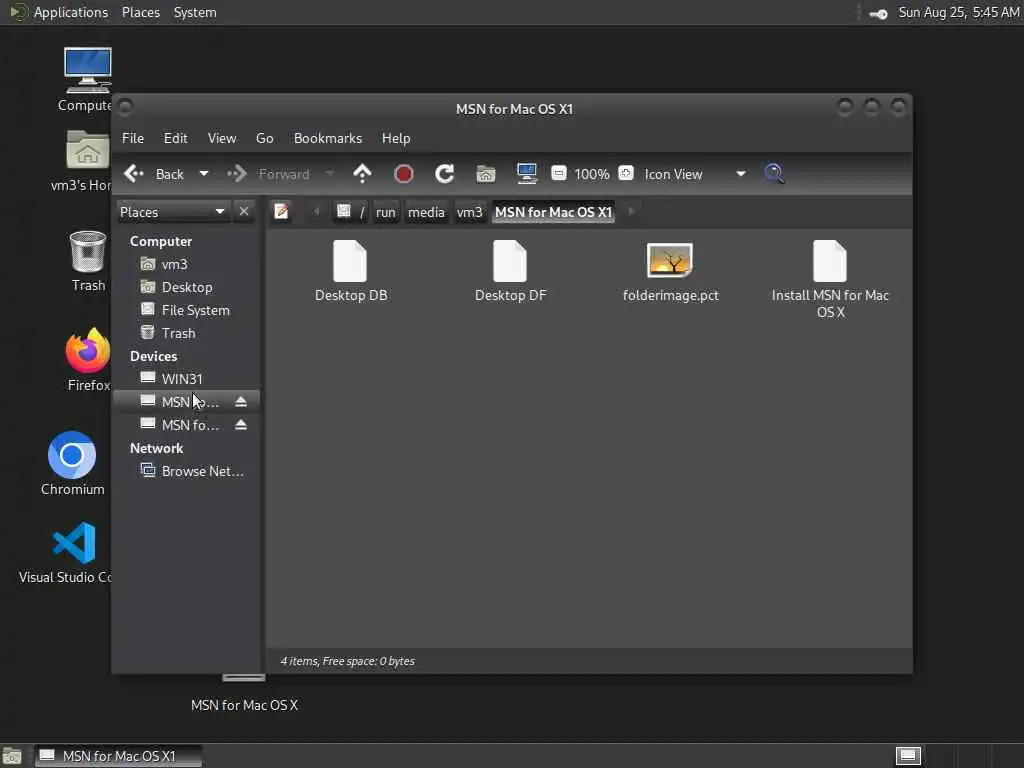
Task: Open the Places sidebar type dropdown
Action: pos(172,212)
